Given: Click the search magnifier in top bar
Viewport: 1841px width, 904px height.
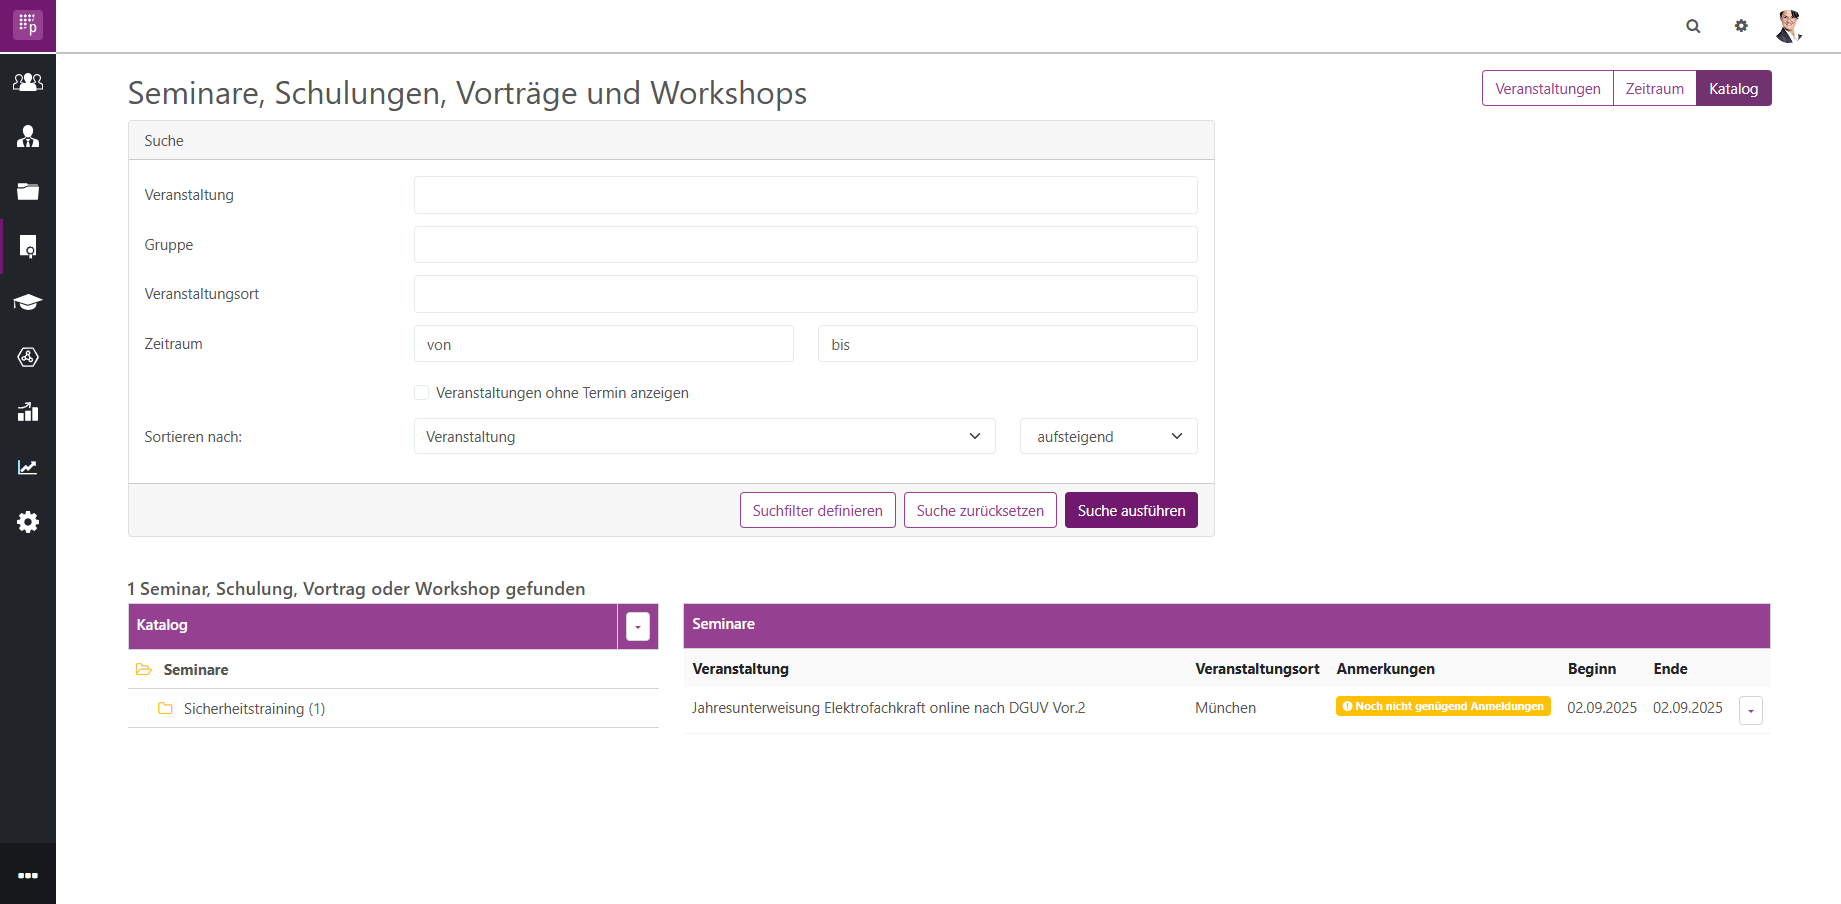Looking at the screenshot, I should [1693, 26].
